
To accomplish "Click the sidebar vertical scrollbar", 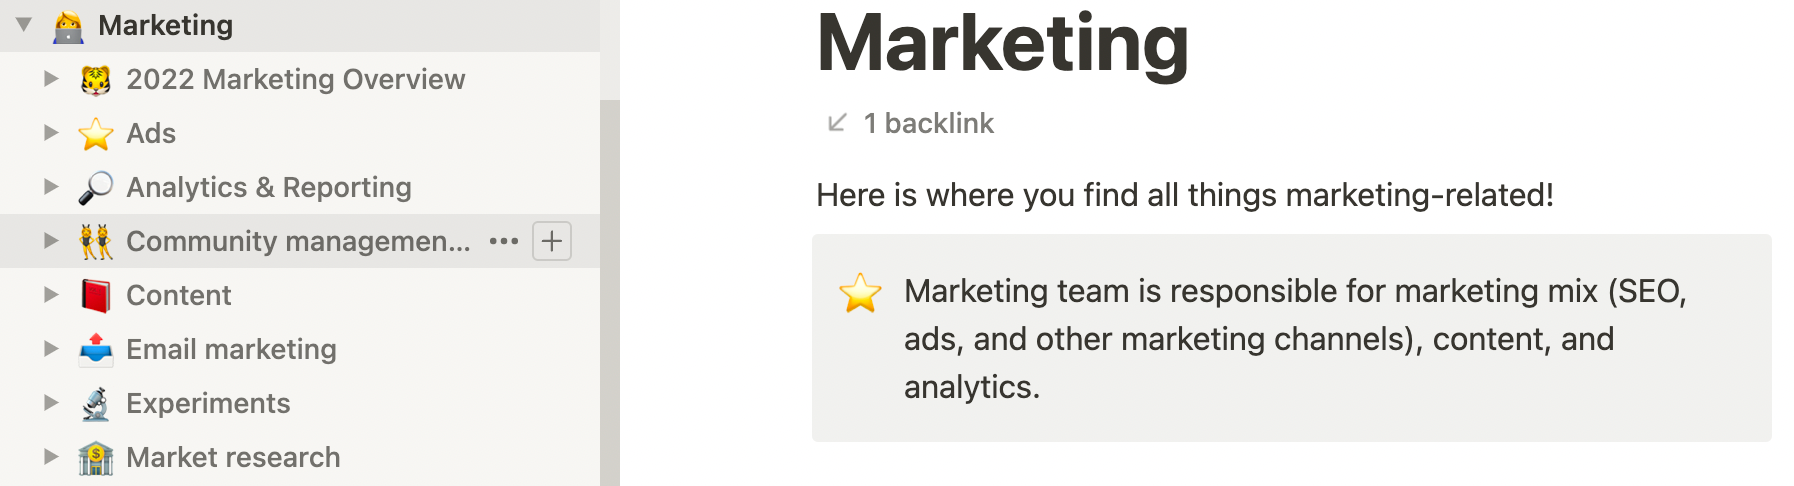I will tap(610, 293).
